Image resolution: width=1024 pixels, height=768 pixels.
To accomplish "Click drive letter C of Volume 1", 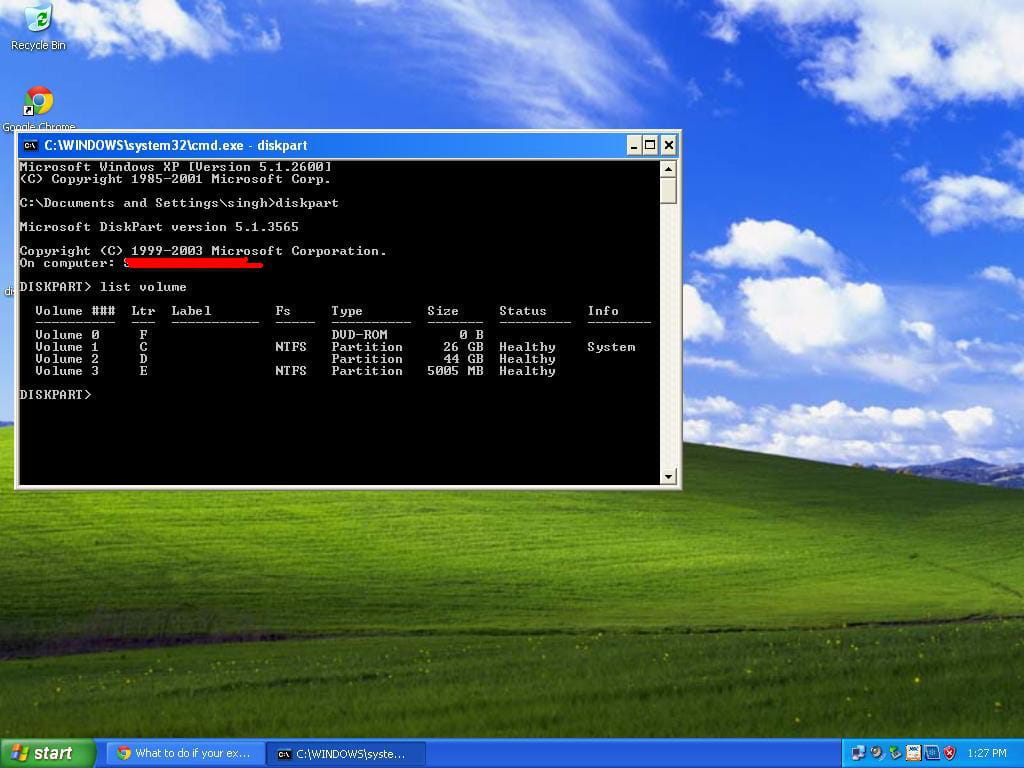I will pyautogui.click(x=143, y=347).
